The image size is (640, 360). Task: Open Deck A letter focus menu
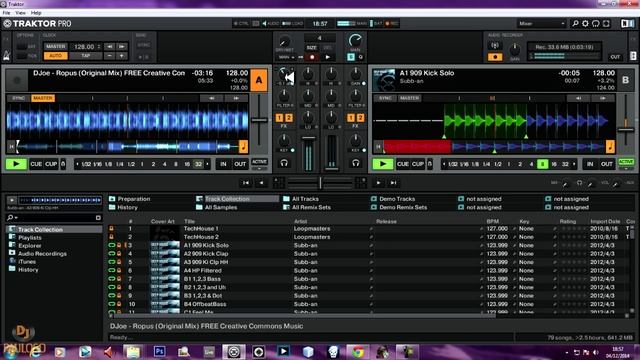click(259, 80)
